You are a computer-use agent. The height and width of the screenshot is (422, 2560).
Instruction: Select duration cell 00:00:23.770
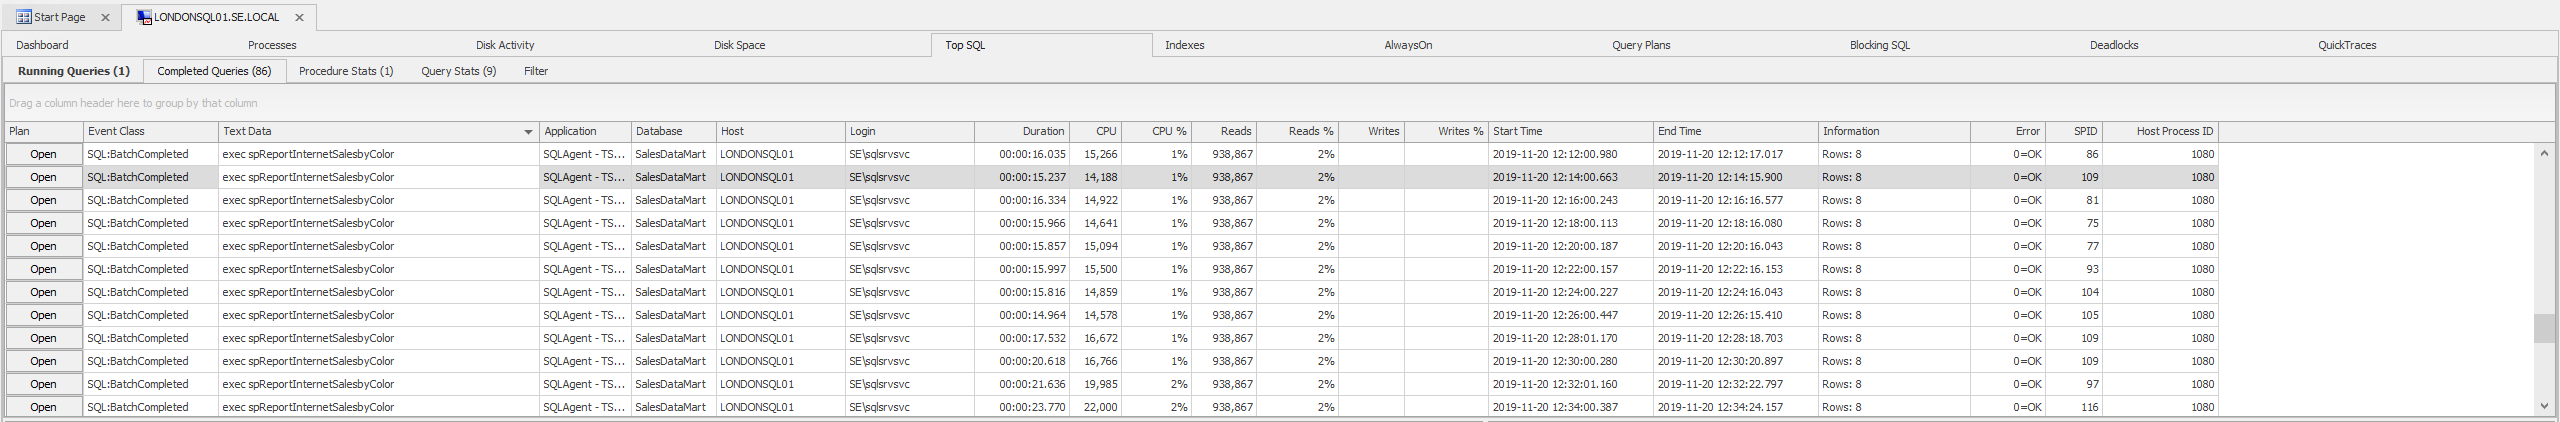click(x=1022, y=407)
